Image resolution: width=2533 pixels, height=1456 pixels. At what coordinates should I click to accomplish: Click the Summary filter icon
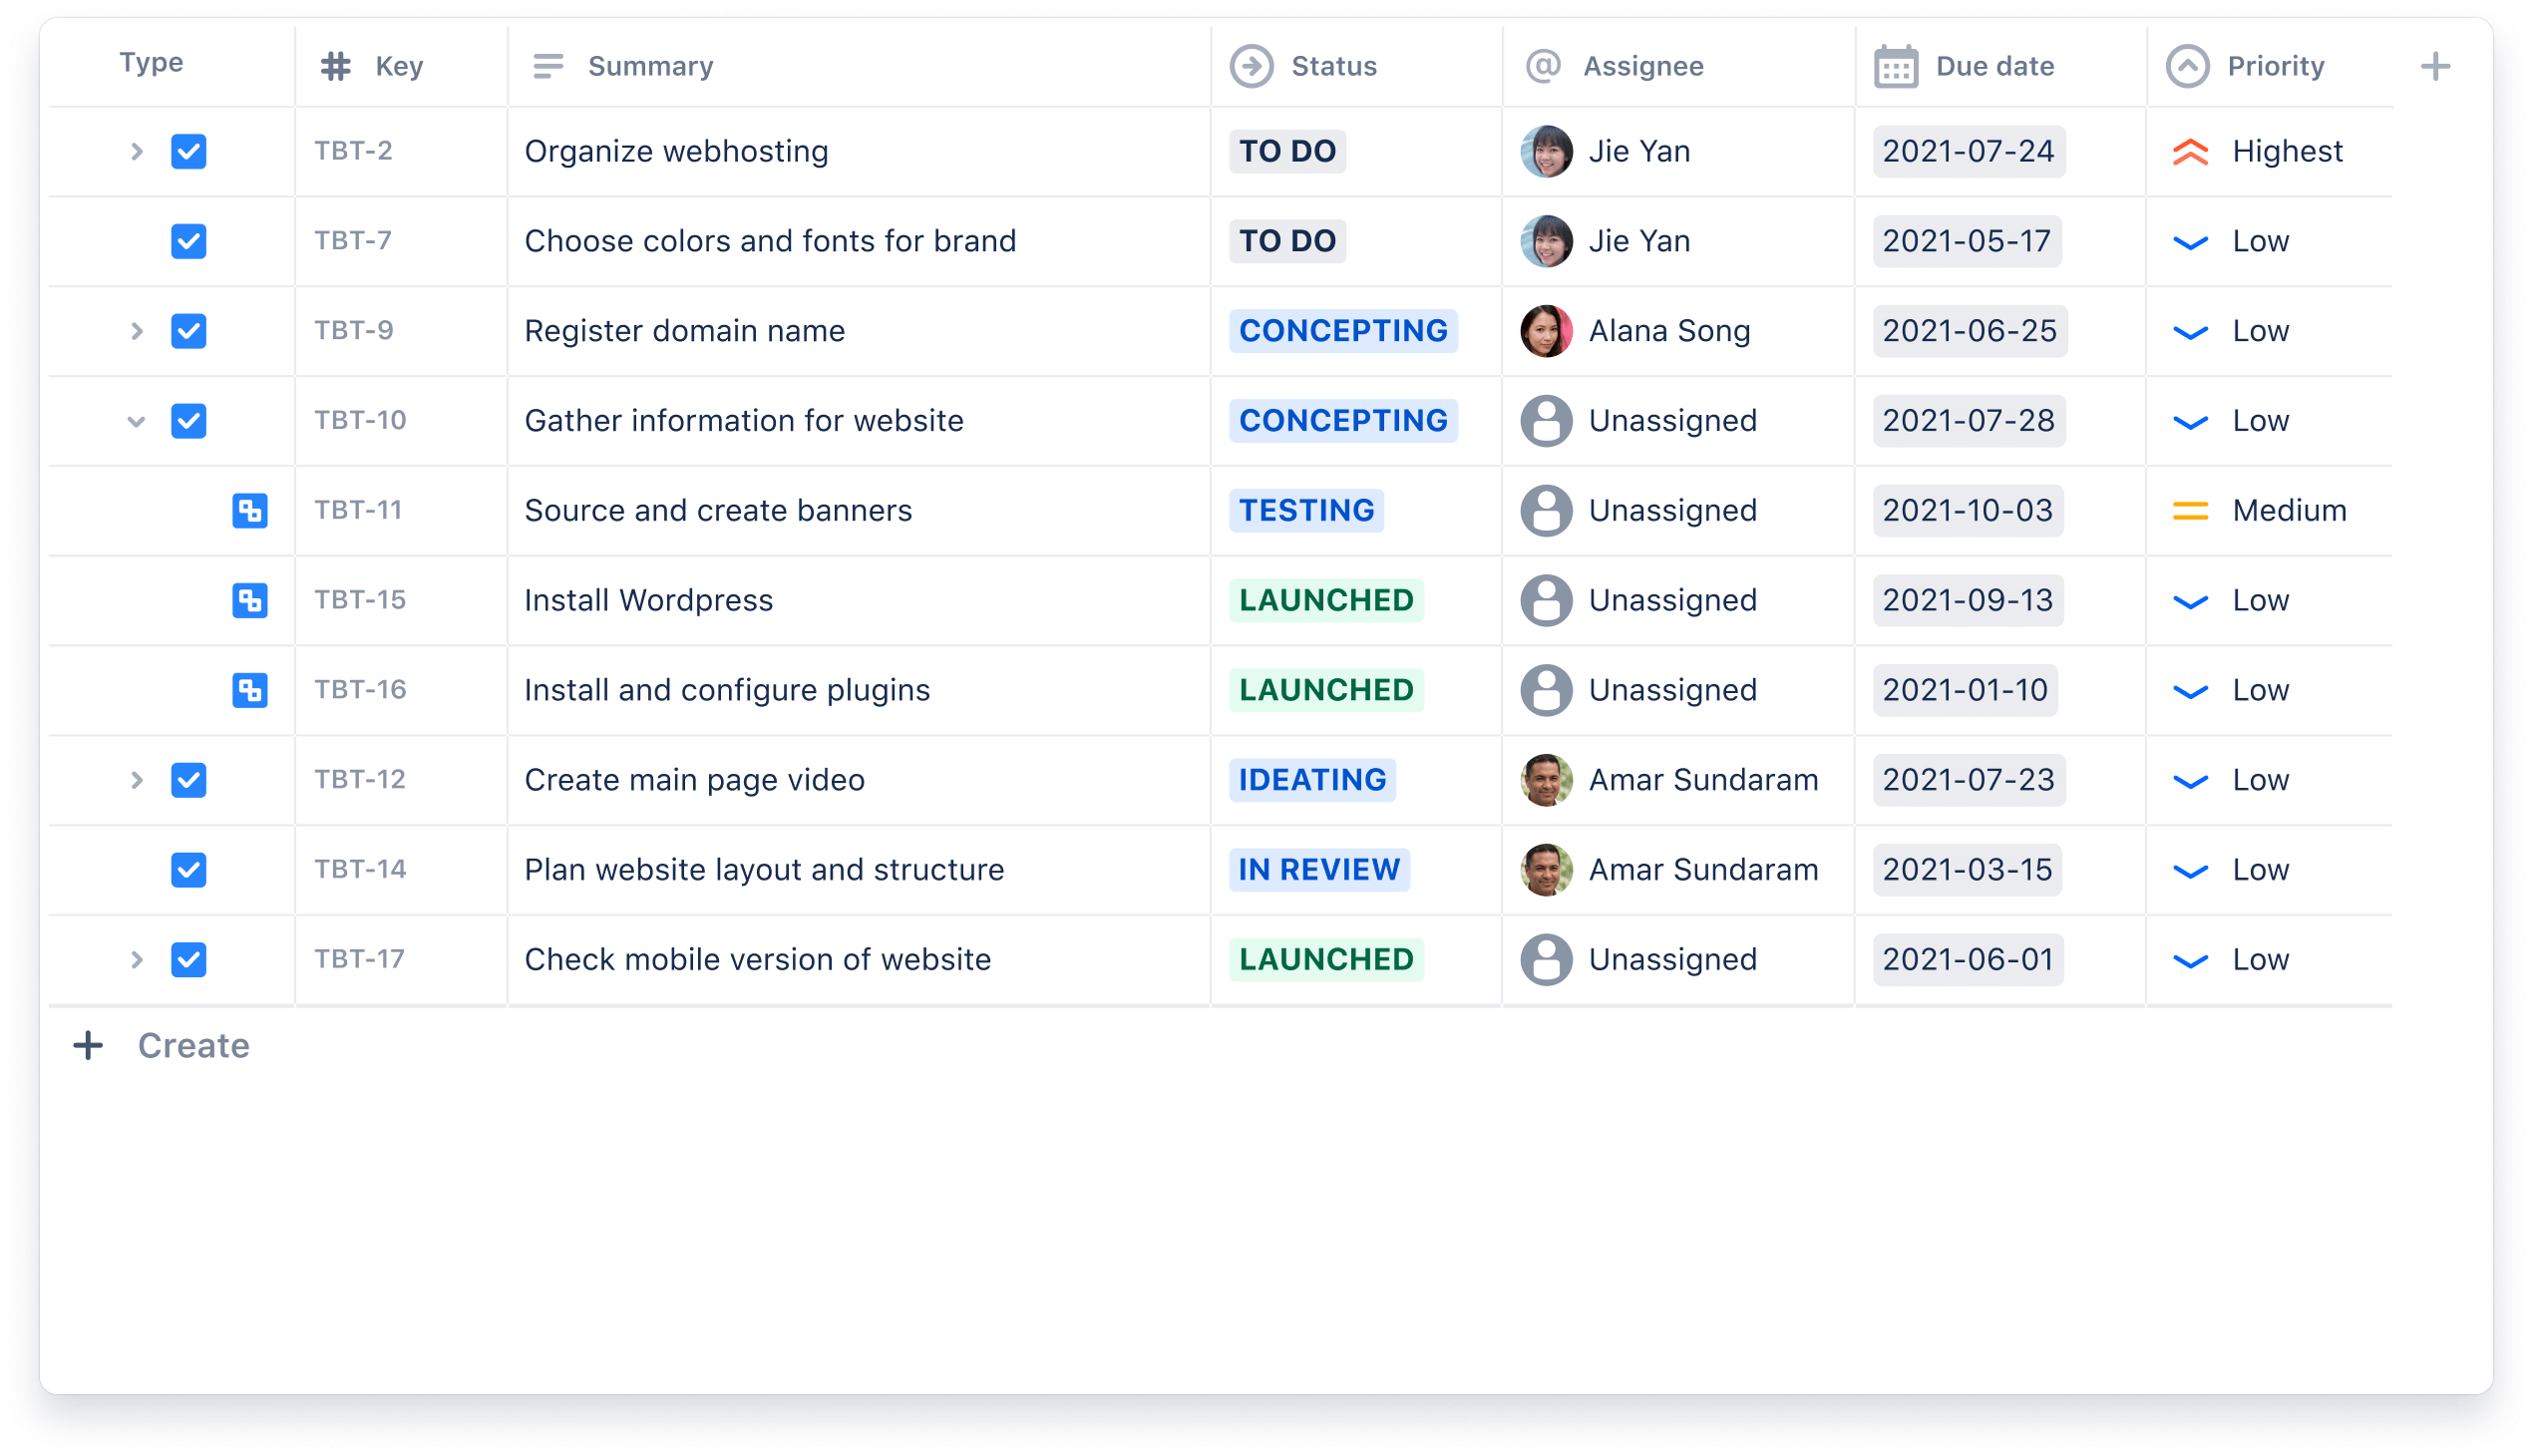click(x=546, y=65)
